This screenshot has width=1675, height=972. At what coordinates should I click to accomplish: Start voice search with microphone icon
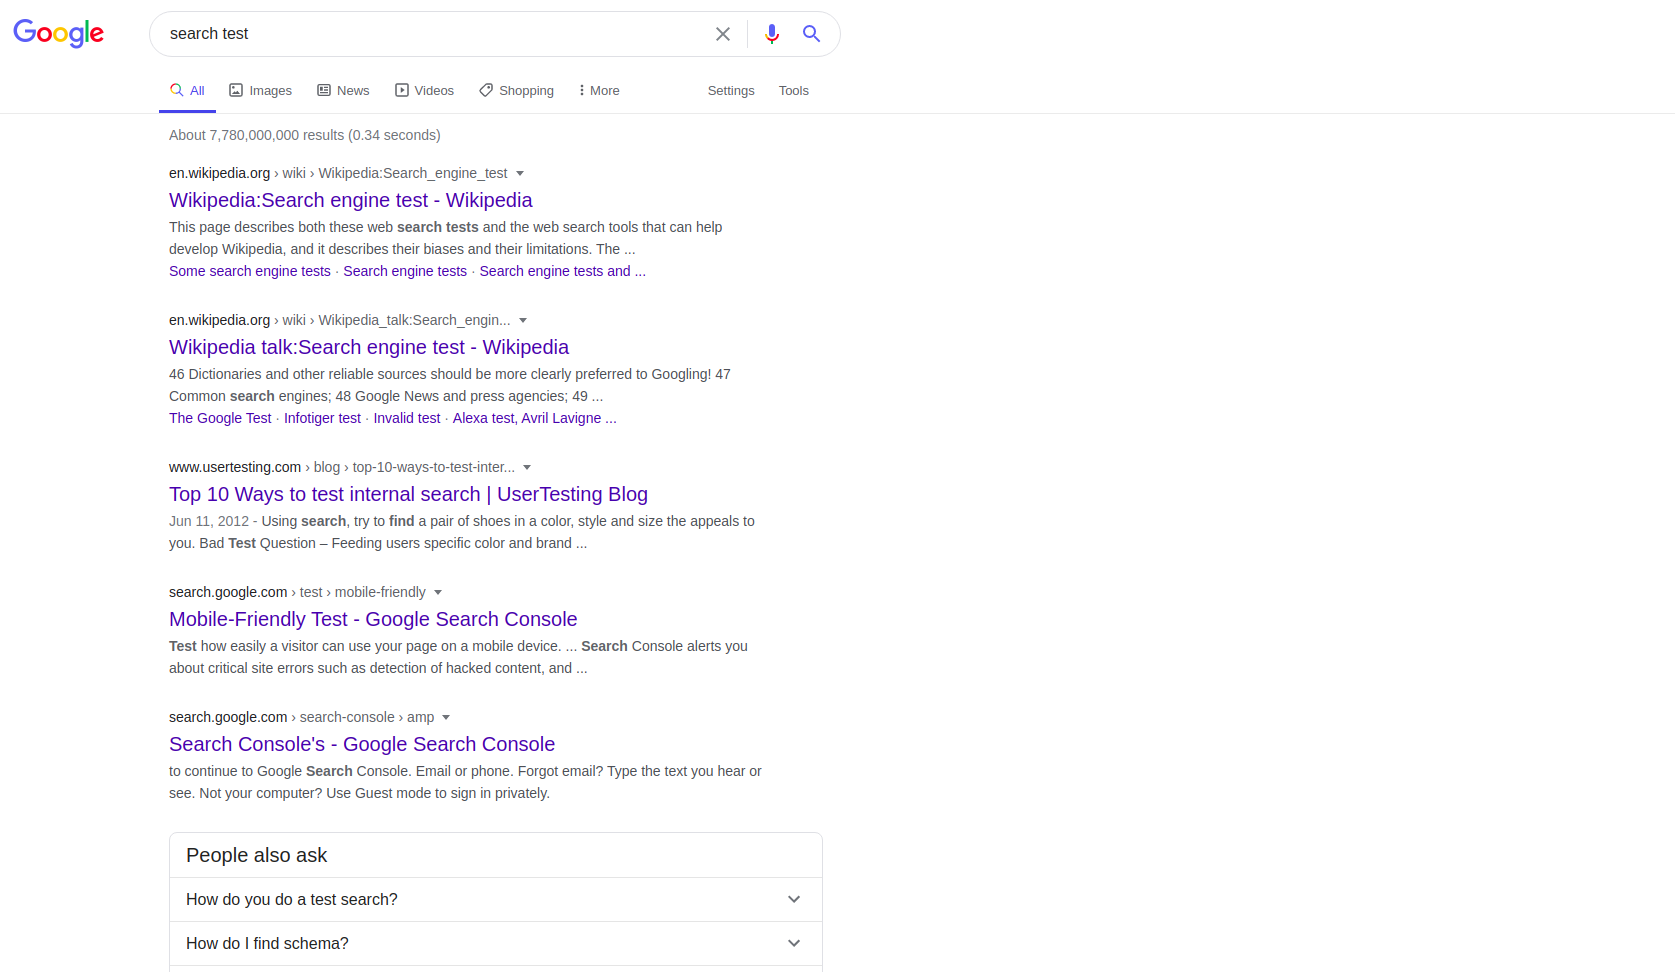pyautogui.click(x=771, y=34)
